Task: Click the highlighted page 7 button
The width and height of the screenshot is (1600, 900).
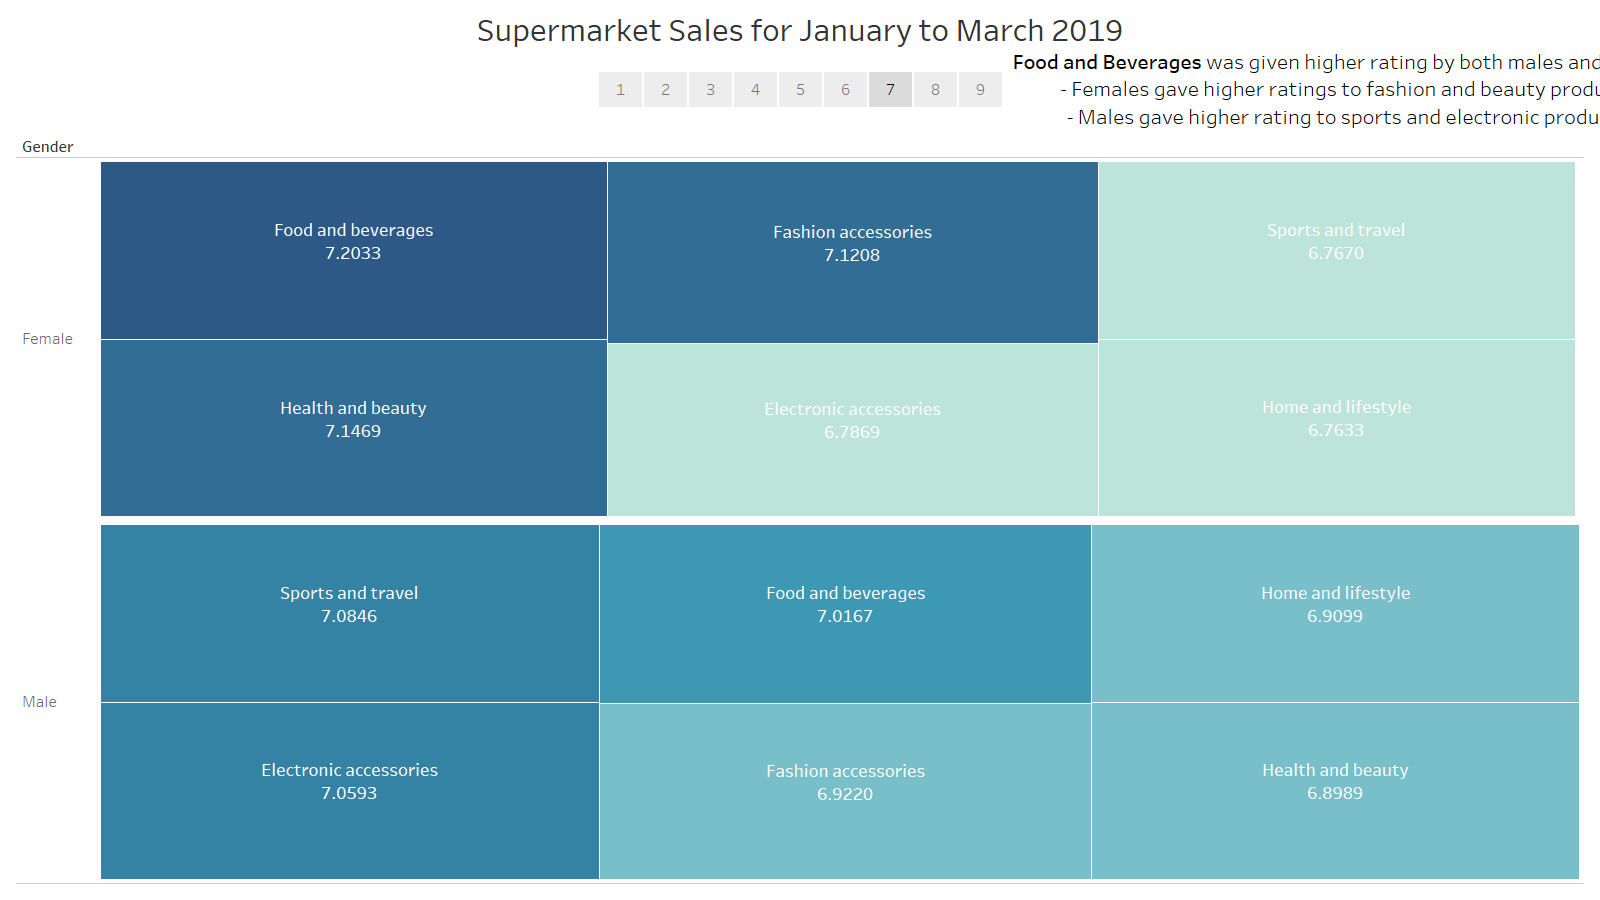Action: [x=890, y=89]
